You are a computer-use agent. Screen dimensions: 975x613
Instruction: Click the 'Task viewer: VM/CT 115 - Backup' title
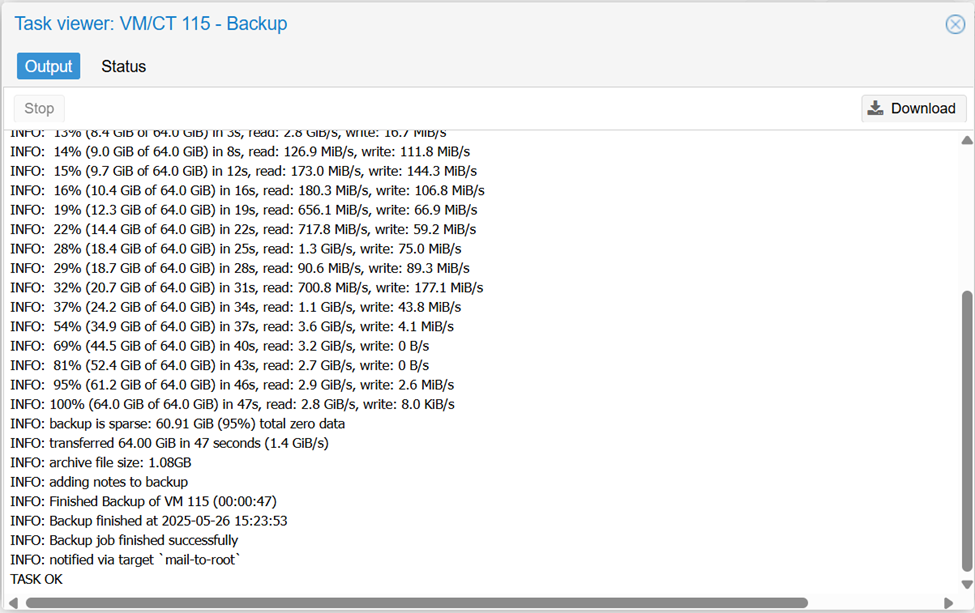click(x=151, y=23)
